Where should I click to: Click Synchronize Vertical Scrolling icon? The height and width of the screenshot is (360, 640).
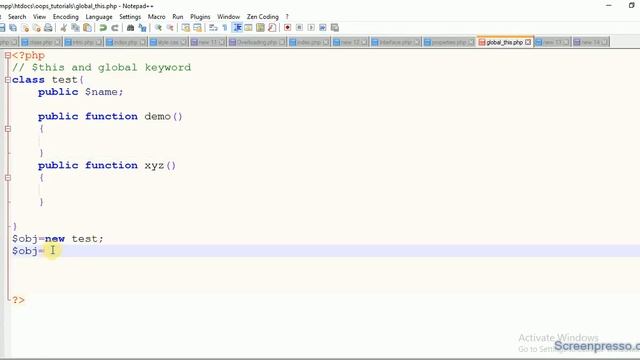[x=186, y=28]
